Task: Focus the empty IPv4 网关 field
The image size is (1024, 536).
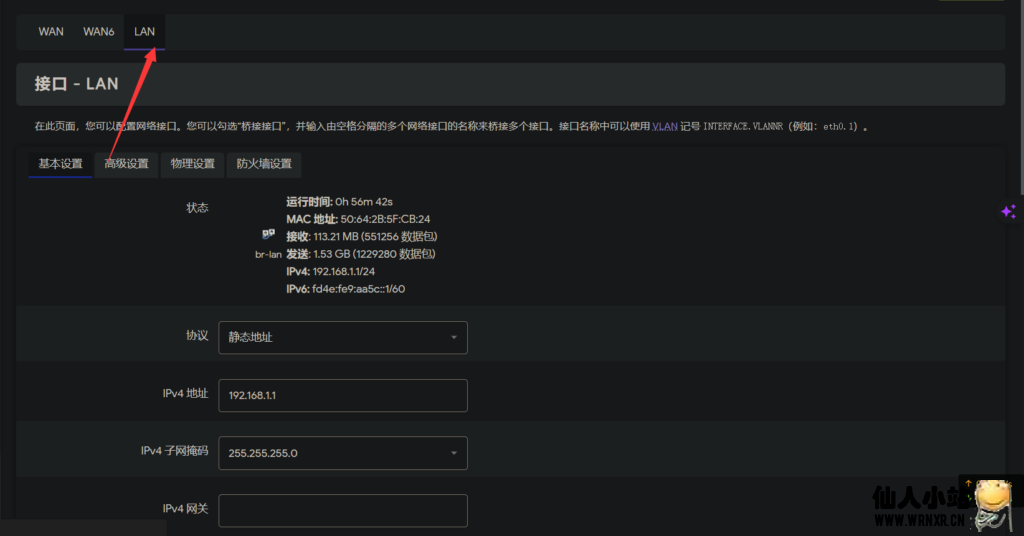Action: (x=343, y=511)
